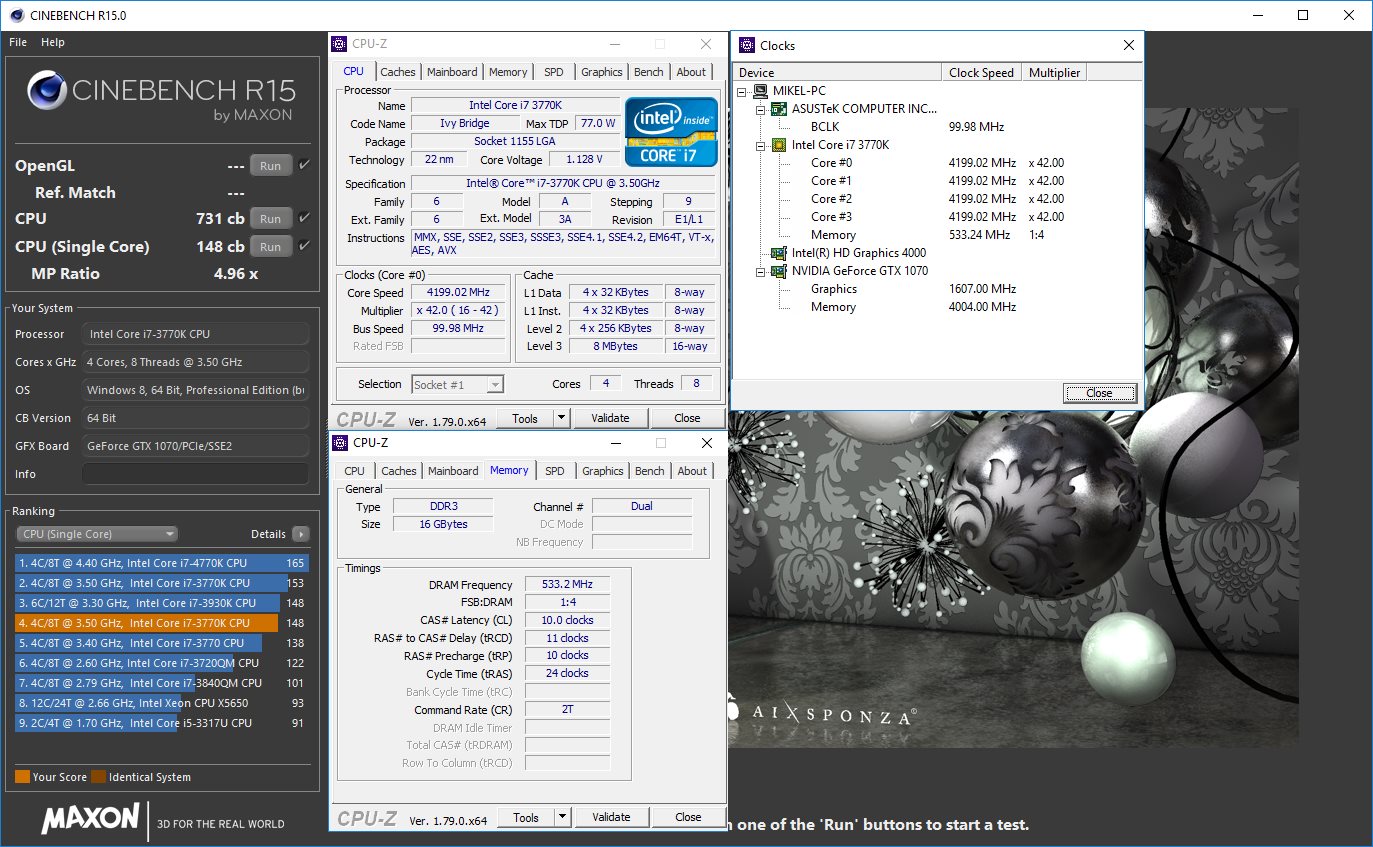Select ranking entry i7-4770K CPU at 4.40 GHz
The image size is (1373, 847).
click(162, 563)
